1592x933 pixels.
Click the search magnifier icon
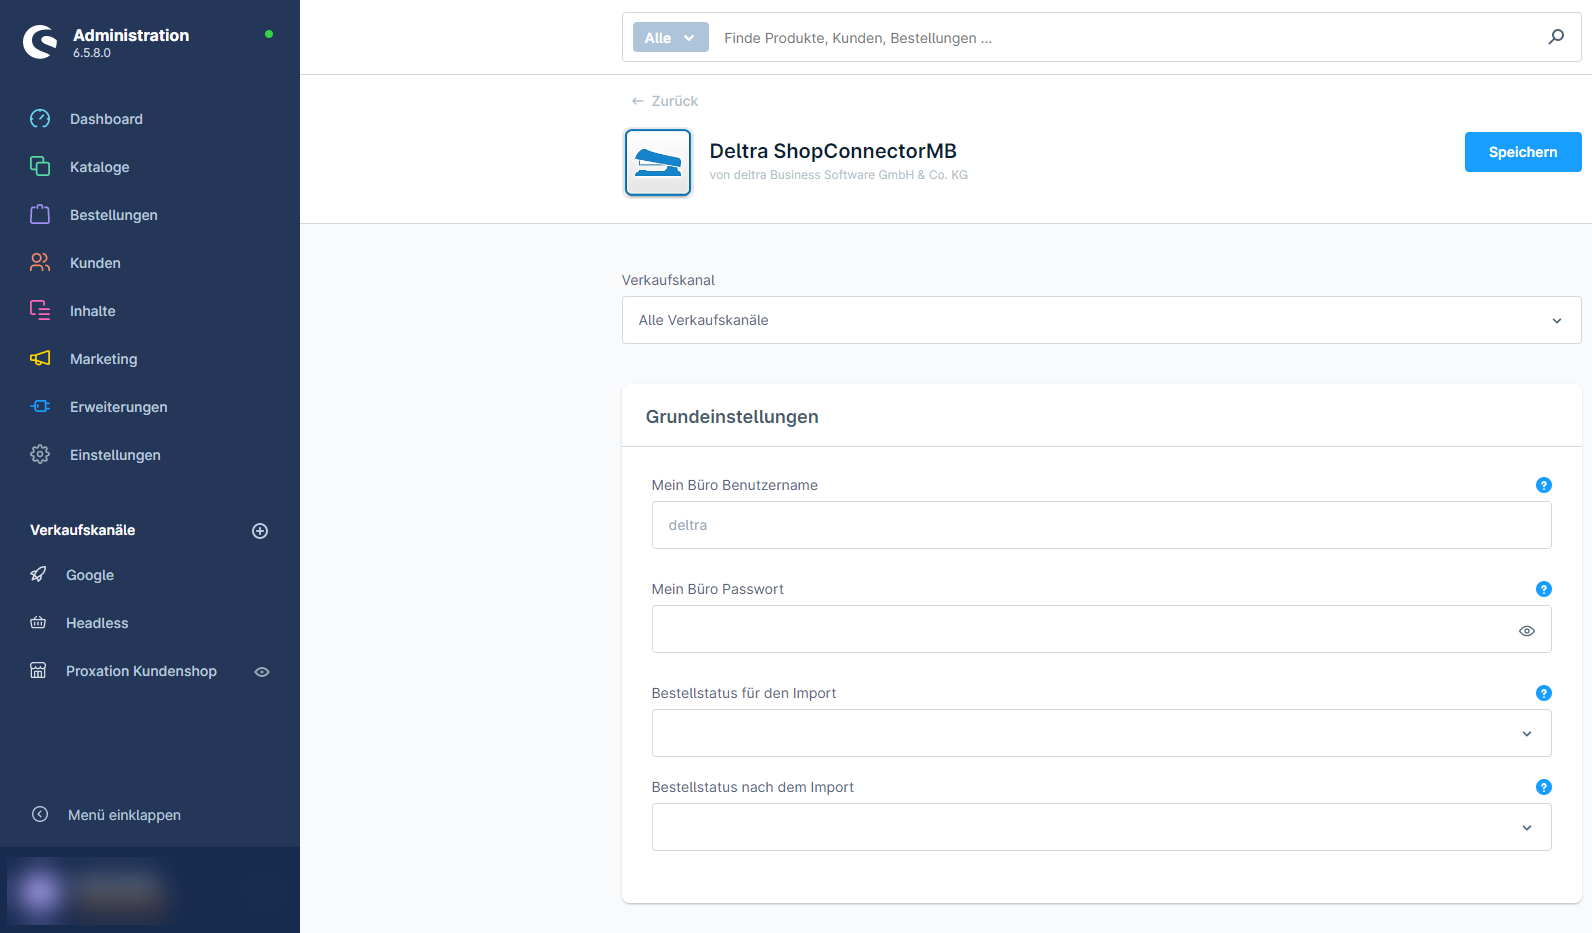1556,37
